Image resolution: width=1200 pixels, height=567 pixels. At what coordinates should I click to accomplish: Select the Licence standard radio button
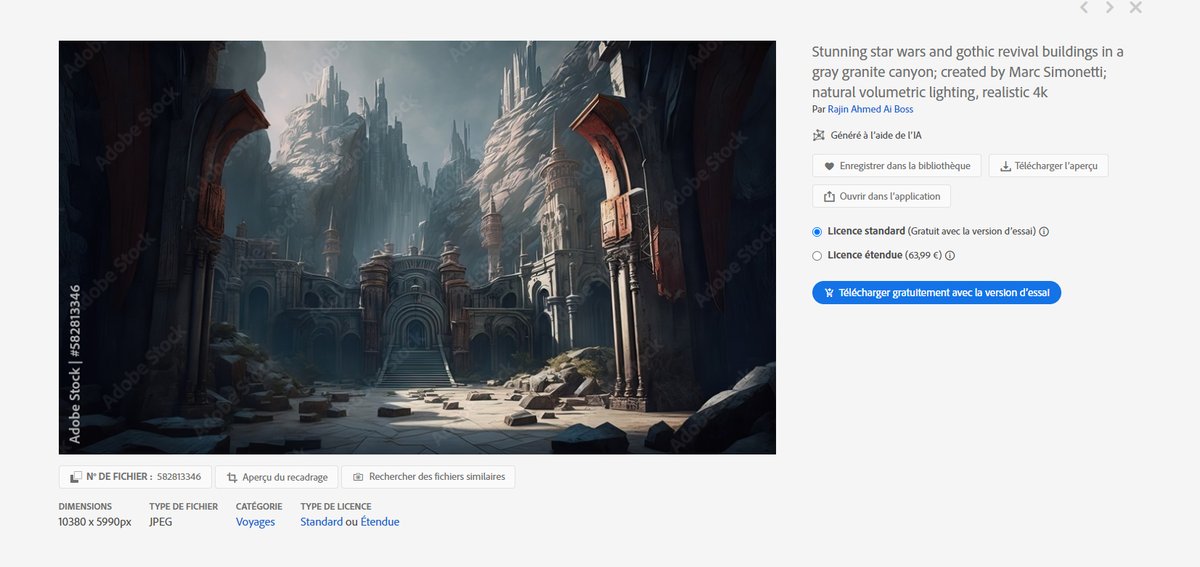(x=817, y=231)
